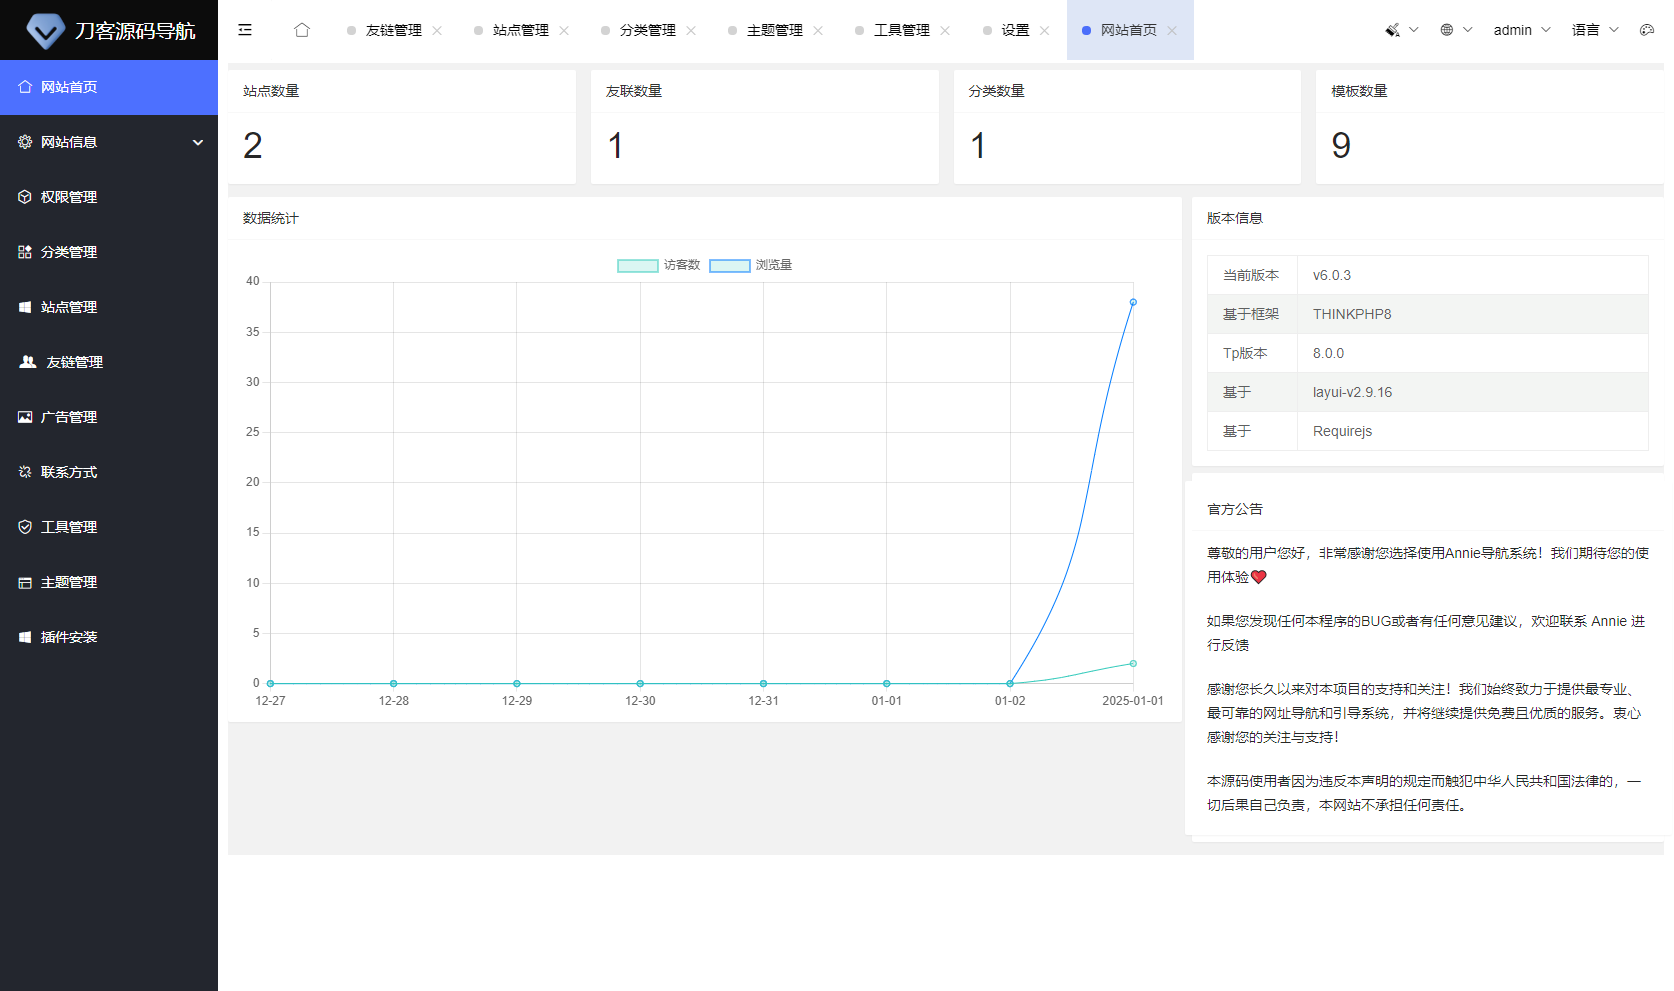Toggle the 访客数 legend in the chart
Screen dimensions: 1674x991
(658, 265)
